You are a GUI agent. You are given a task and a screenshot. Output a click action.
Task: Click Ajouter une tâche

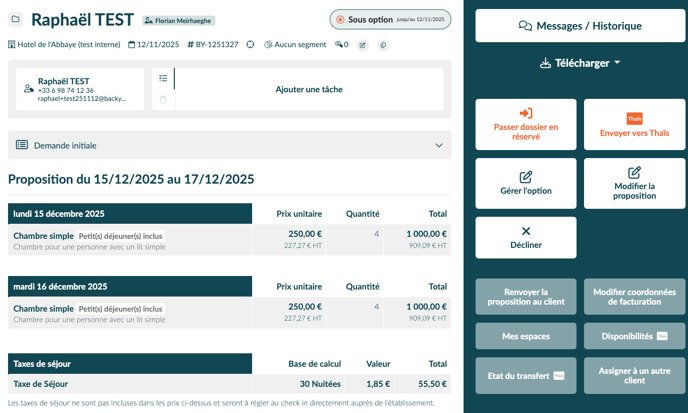point(309,89)
